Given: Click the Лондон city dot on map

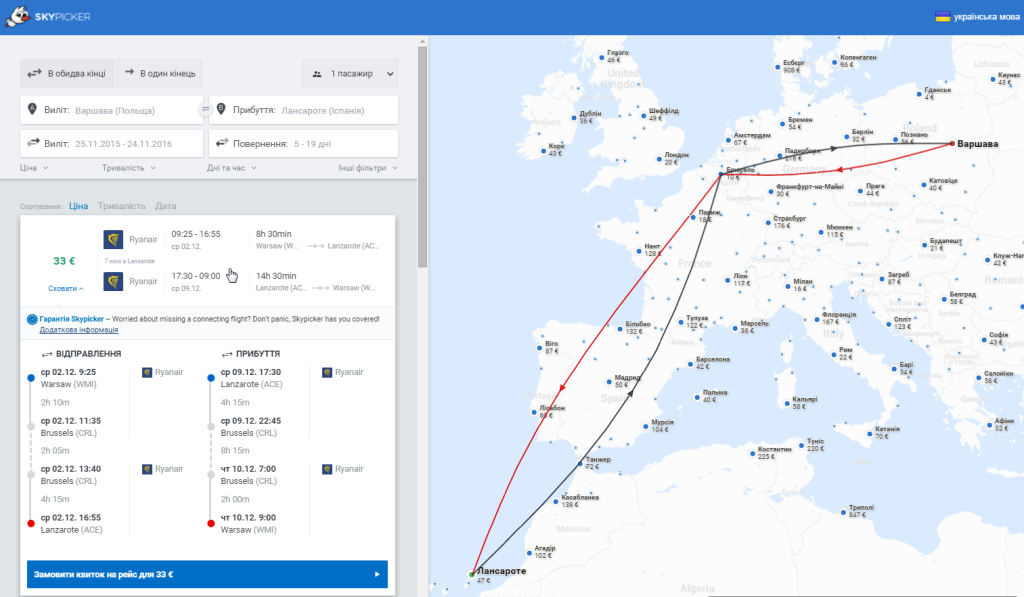Looking at the screenshot, I should [x=659, y=159].
